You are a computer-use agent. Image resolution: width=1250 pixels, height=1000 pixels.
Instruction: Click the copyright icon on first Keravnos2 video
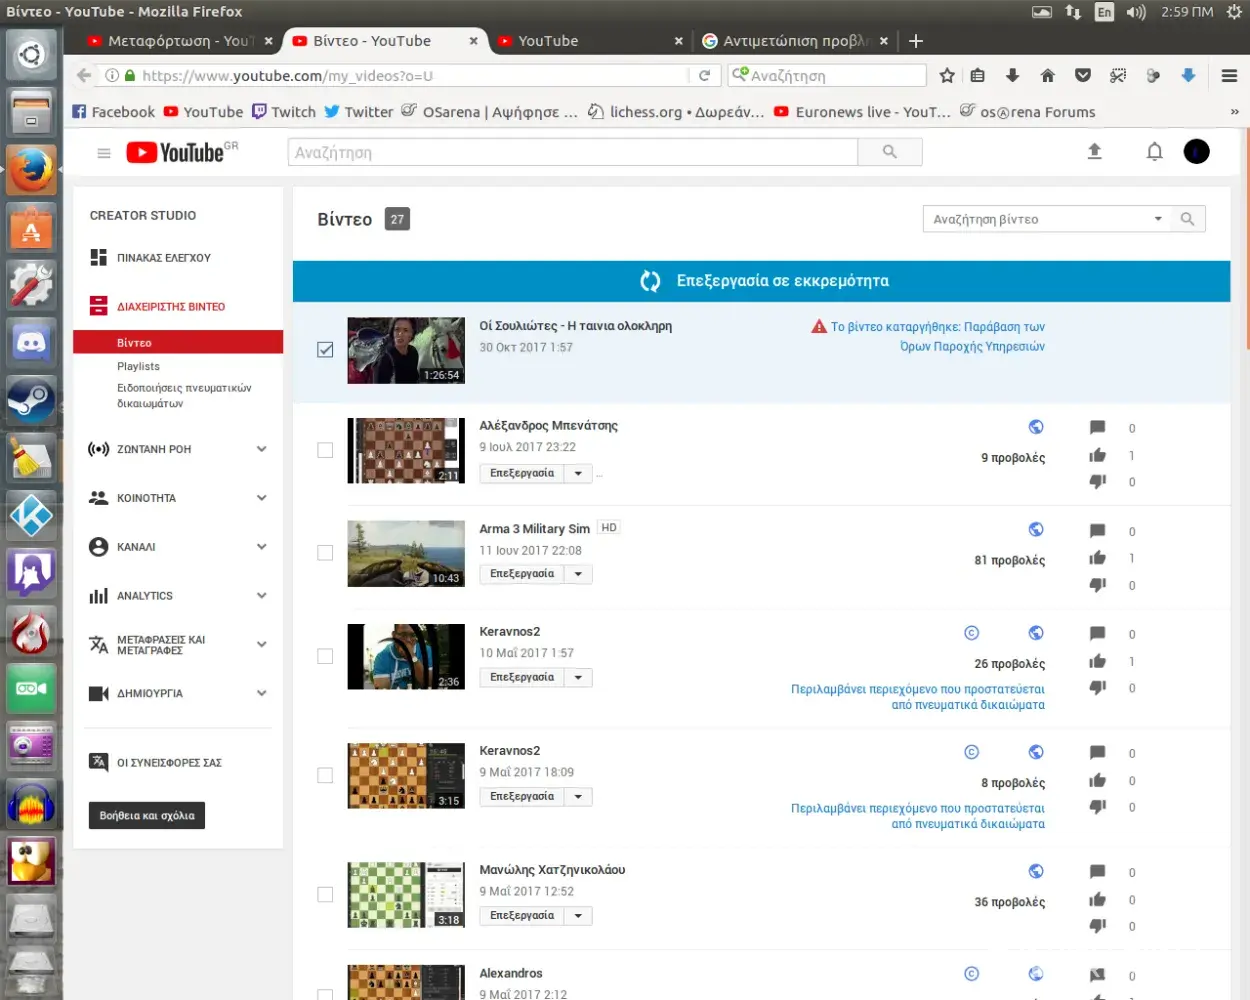971,633
